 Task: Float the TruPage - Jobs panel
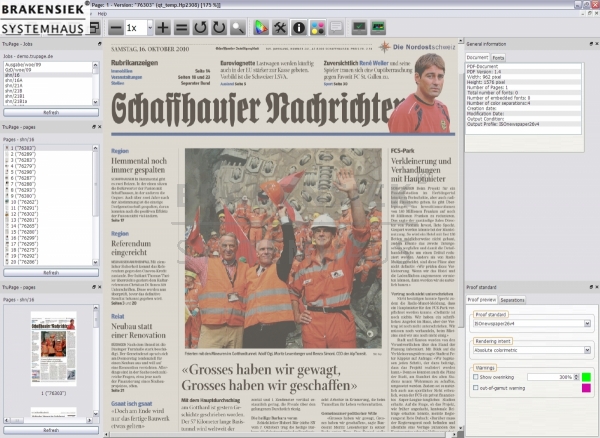[99, 44]
